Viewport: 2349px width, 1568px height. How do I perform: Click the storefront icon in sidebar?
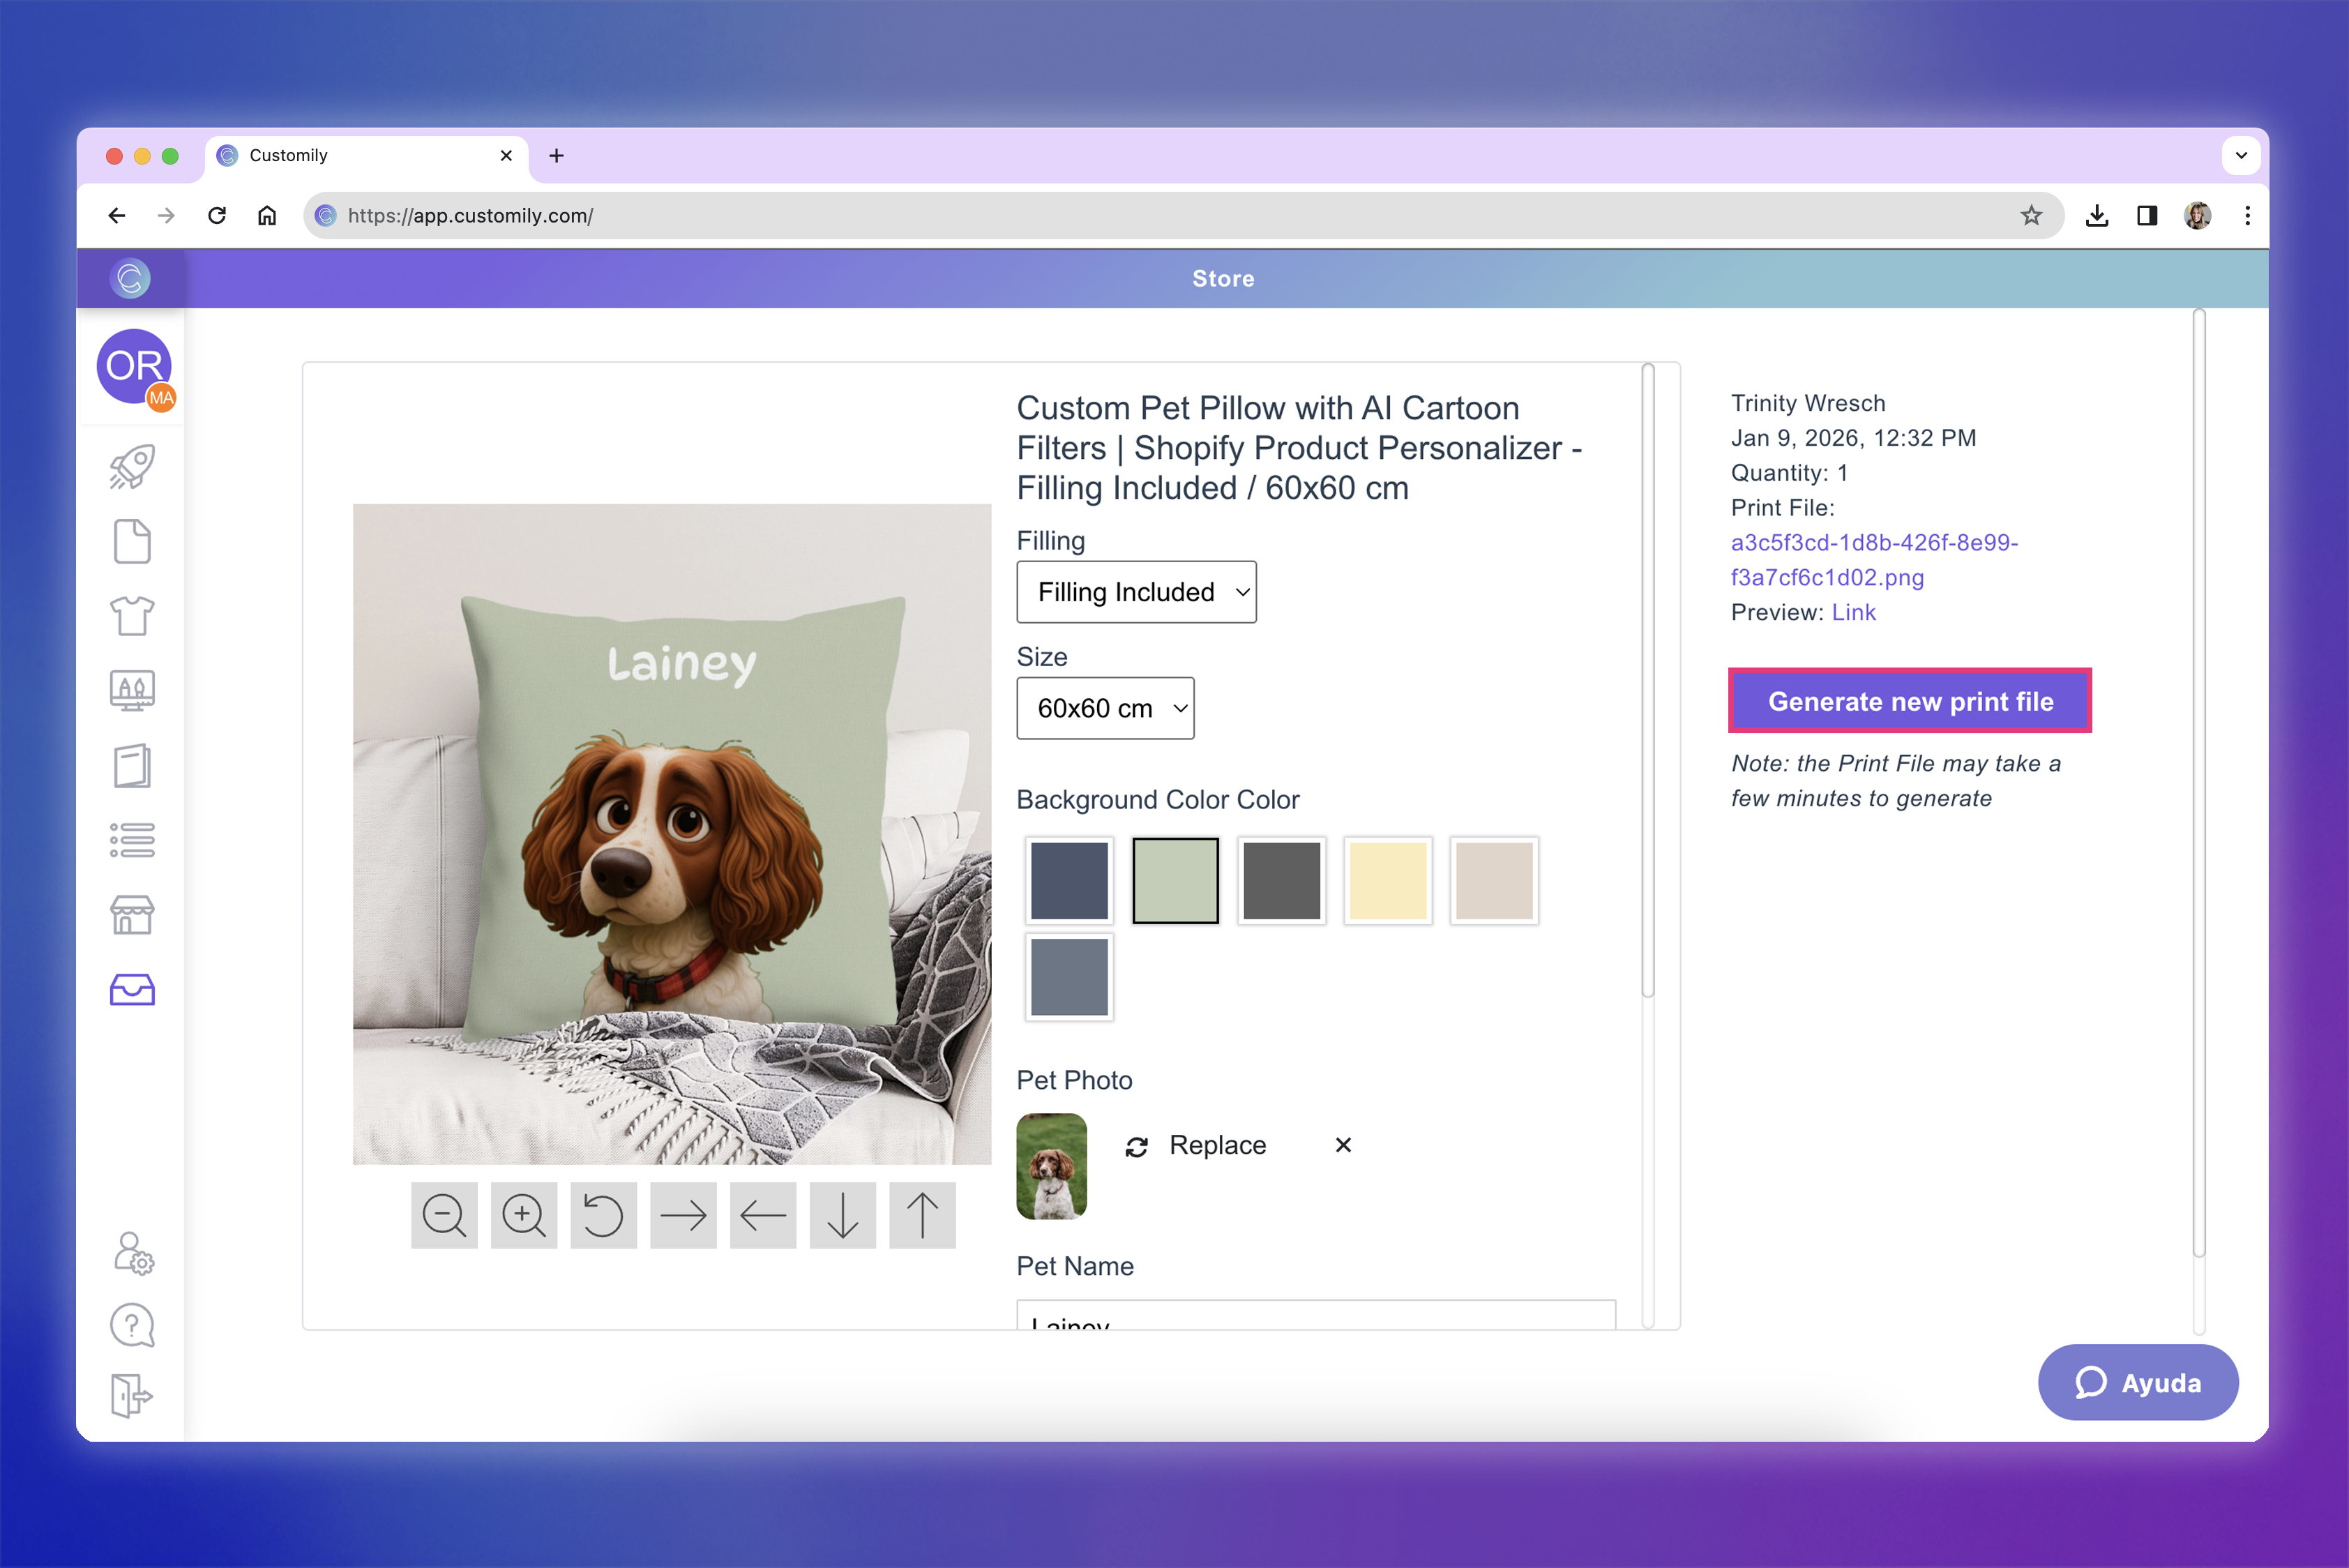(x=132, y=915)
